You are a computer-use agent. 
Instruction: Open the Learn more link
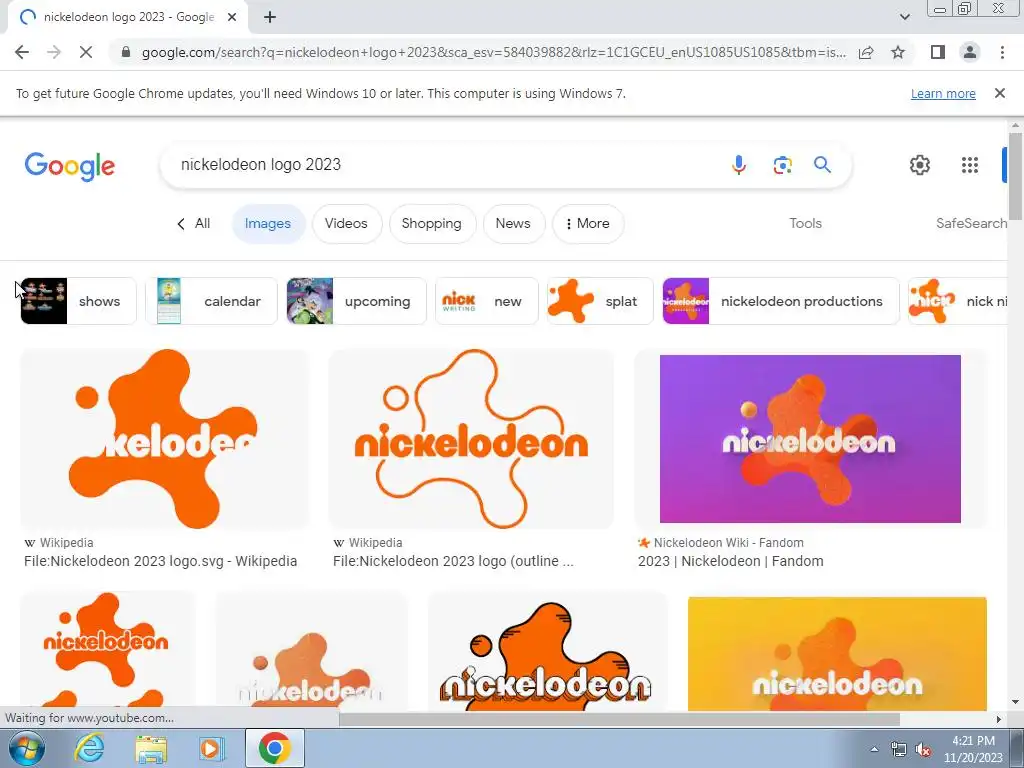point(943,93)
